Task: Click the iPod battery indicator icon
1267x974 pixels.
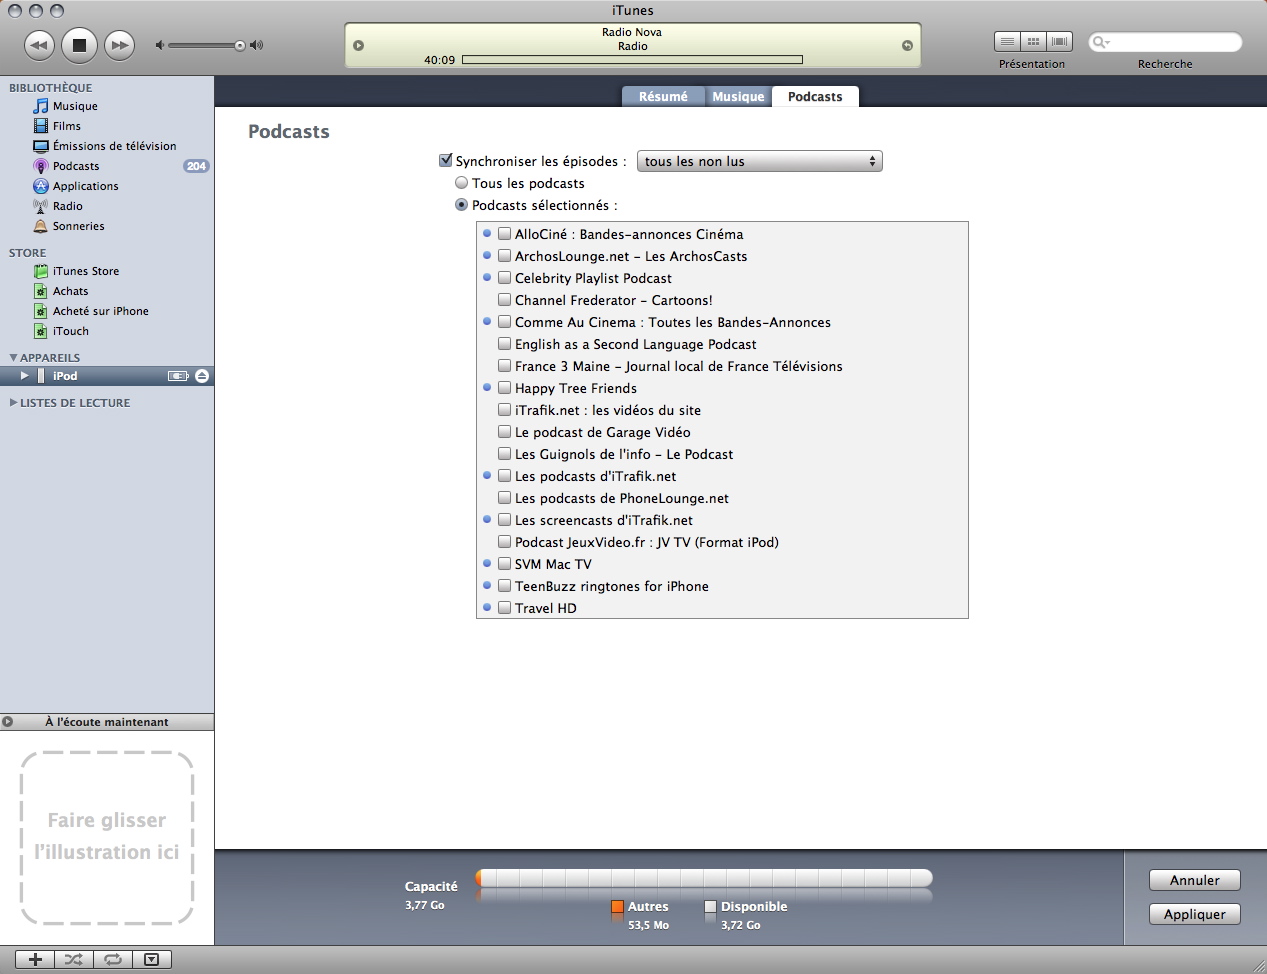Action: (x=178, y=376)
